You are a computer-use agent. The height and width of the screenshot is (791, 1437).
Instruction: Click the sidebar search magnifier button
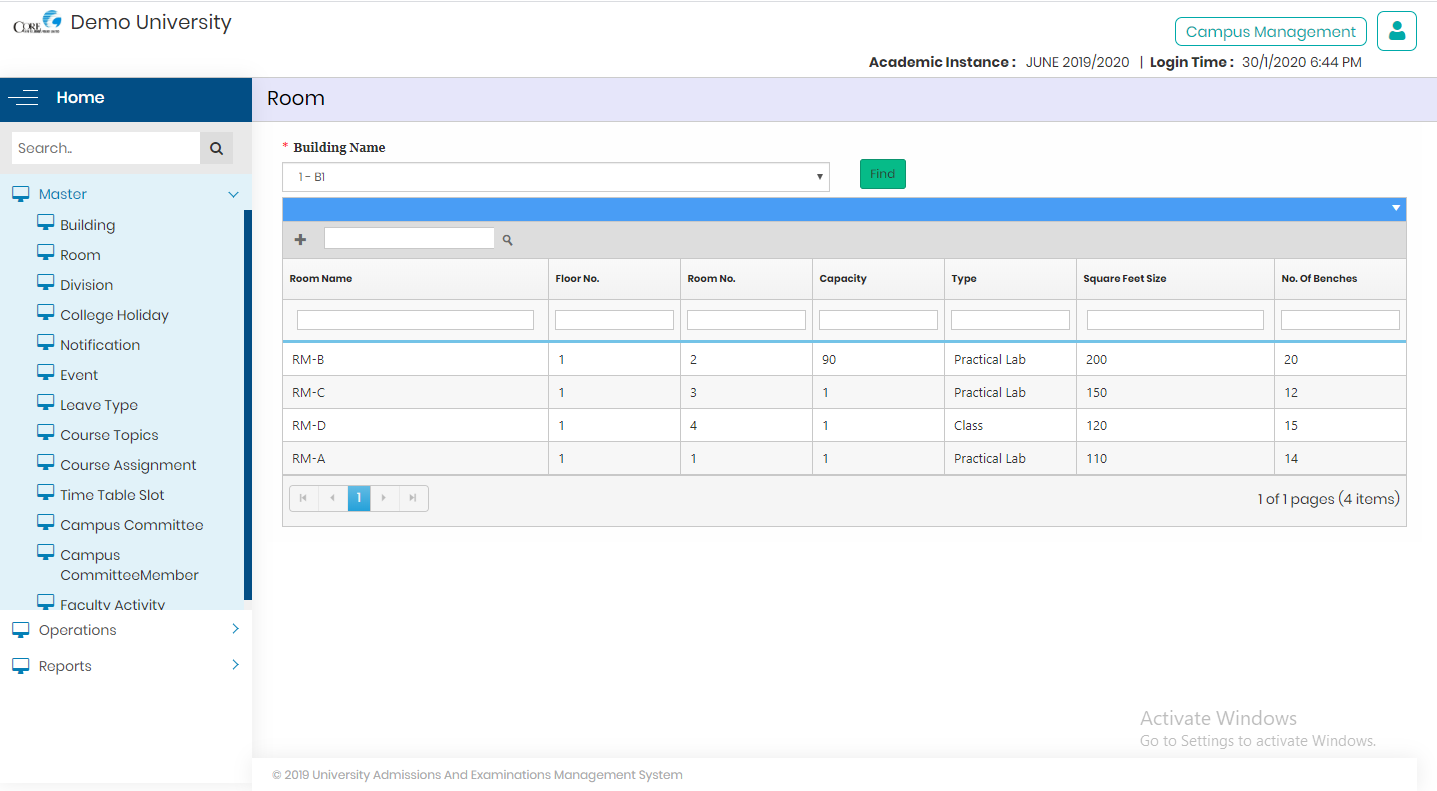(x=216, y=148)
